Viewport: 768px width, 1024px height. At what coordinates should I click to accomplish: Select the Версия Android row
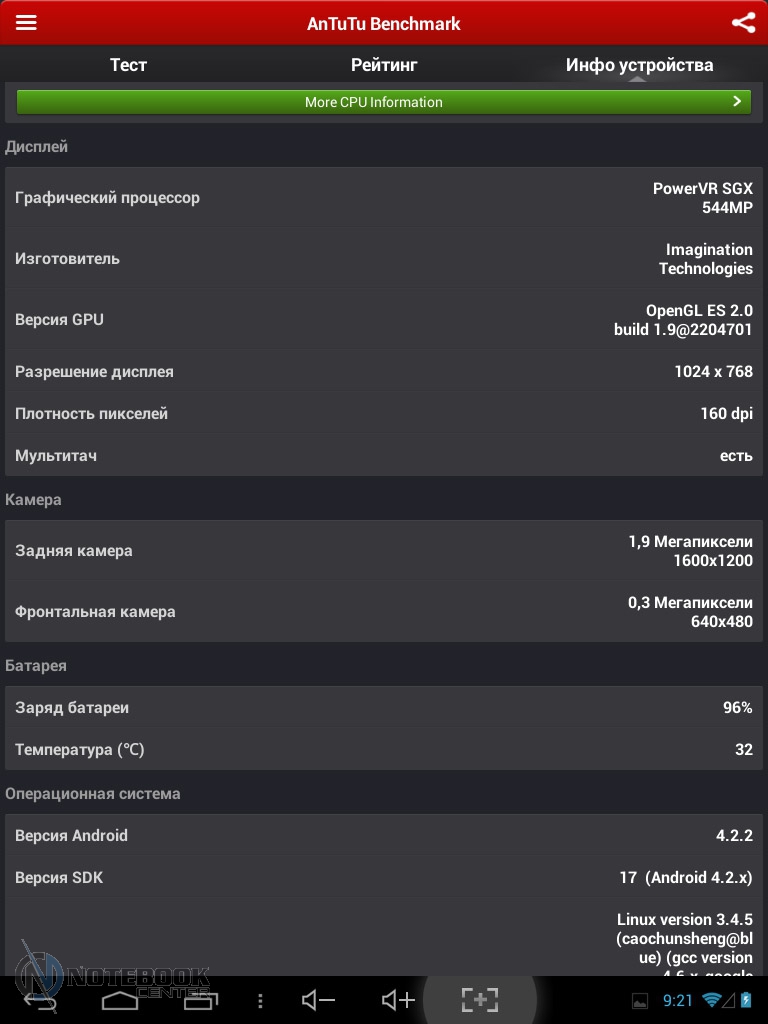(x=384, y=836)
